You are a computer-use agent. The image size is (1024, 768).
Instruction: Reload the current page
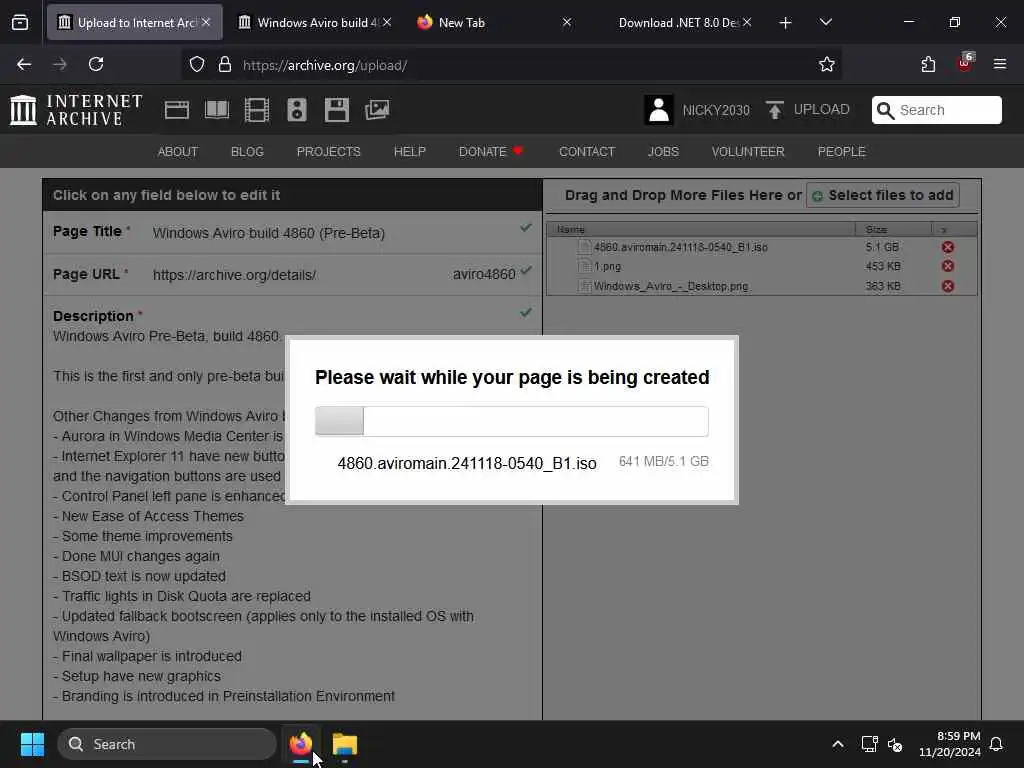[x=96, y=64]
